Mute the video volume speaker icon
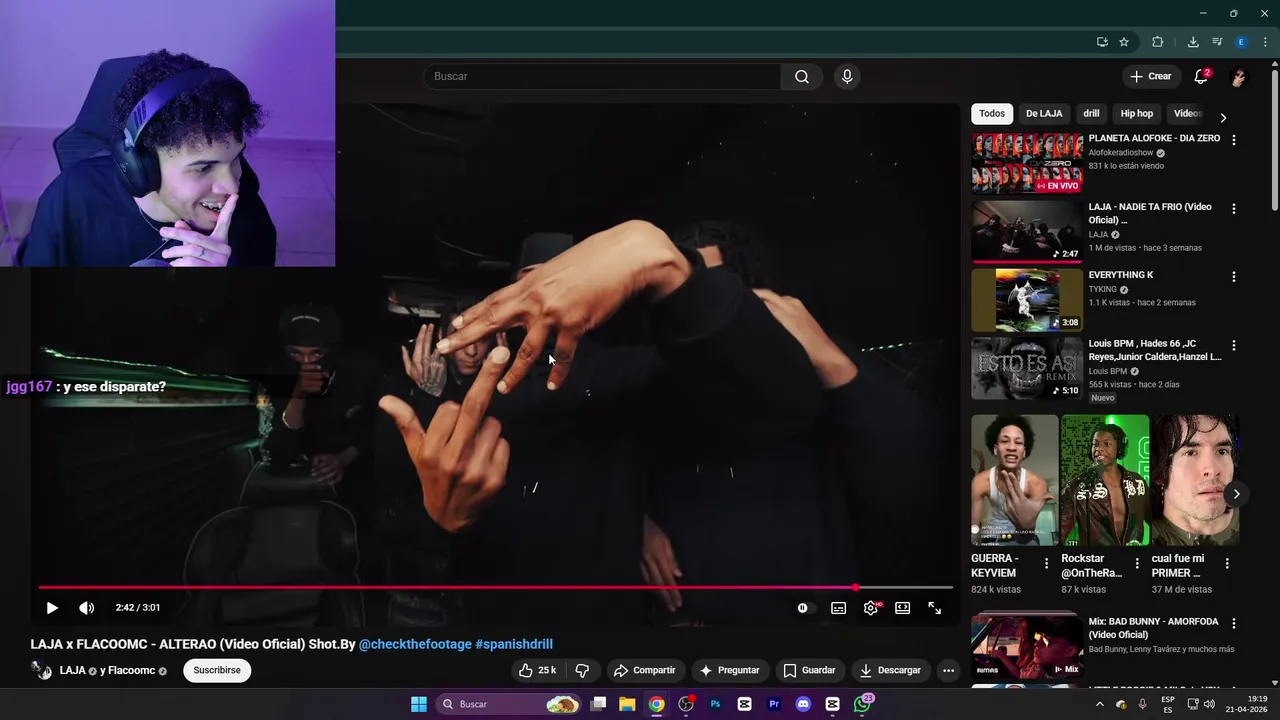 (x=87, y=608)
